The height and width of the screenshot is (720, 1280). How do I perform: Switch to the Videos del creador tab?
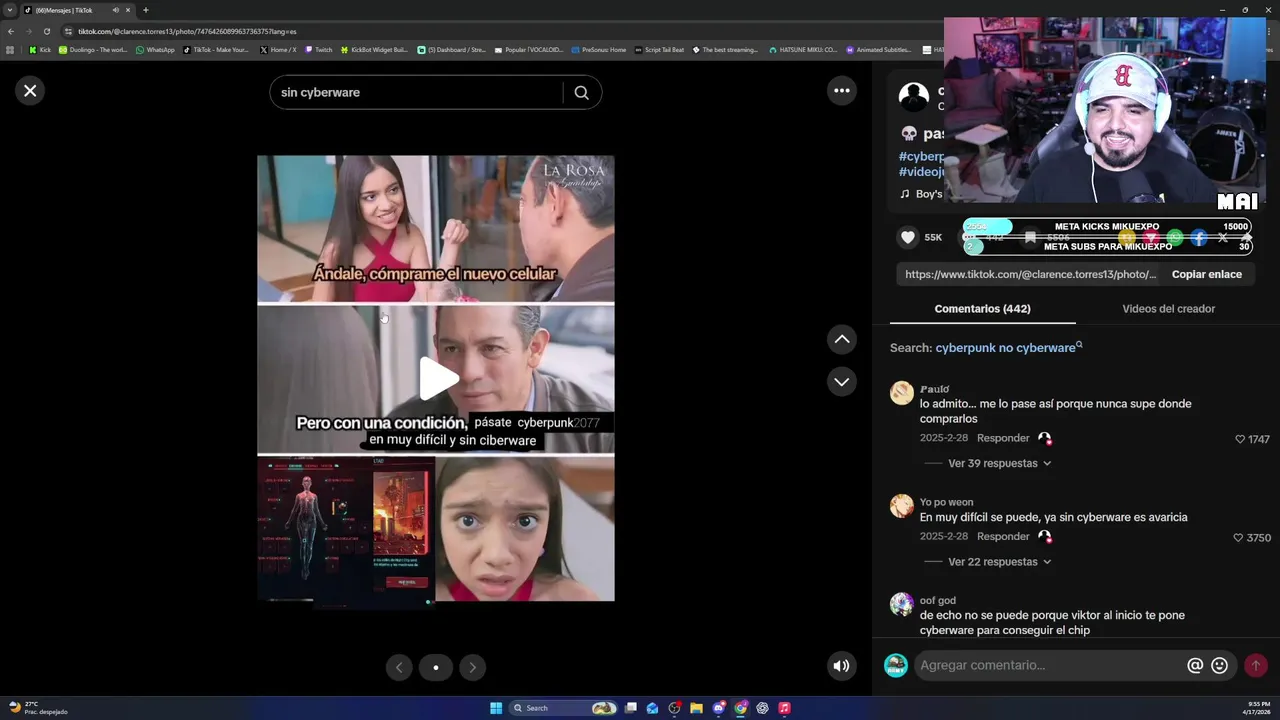click(x=1168, y=309)
